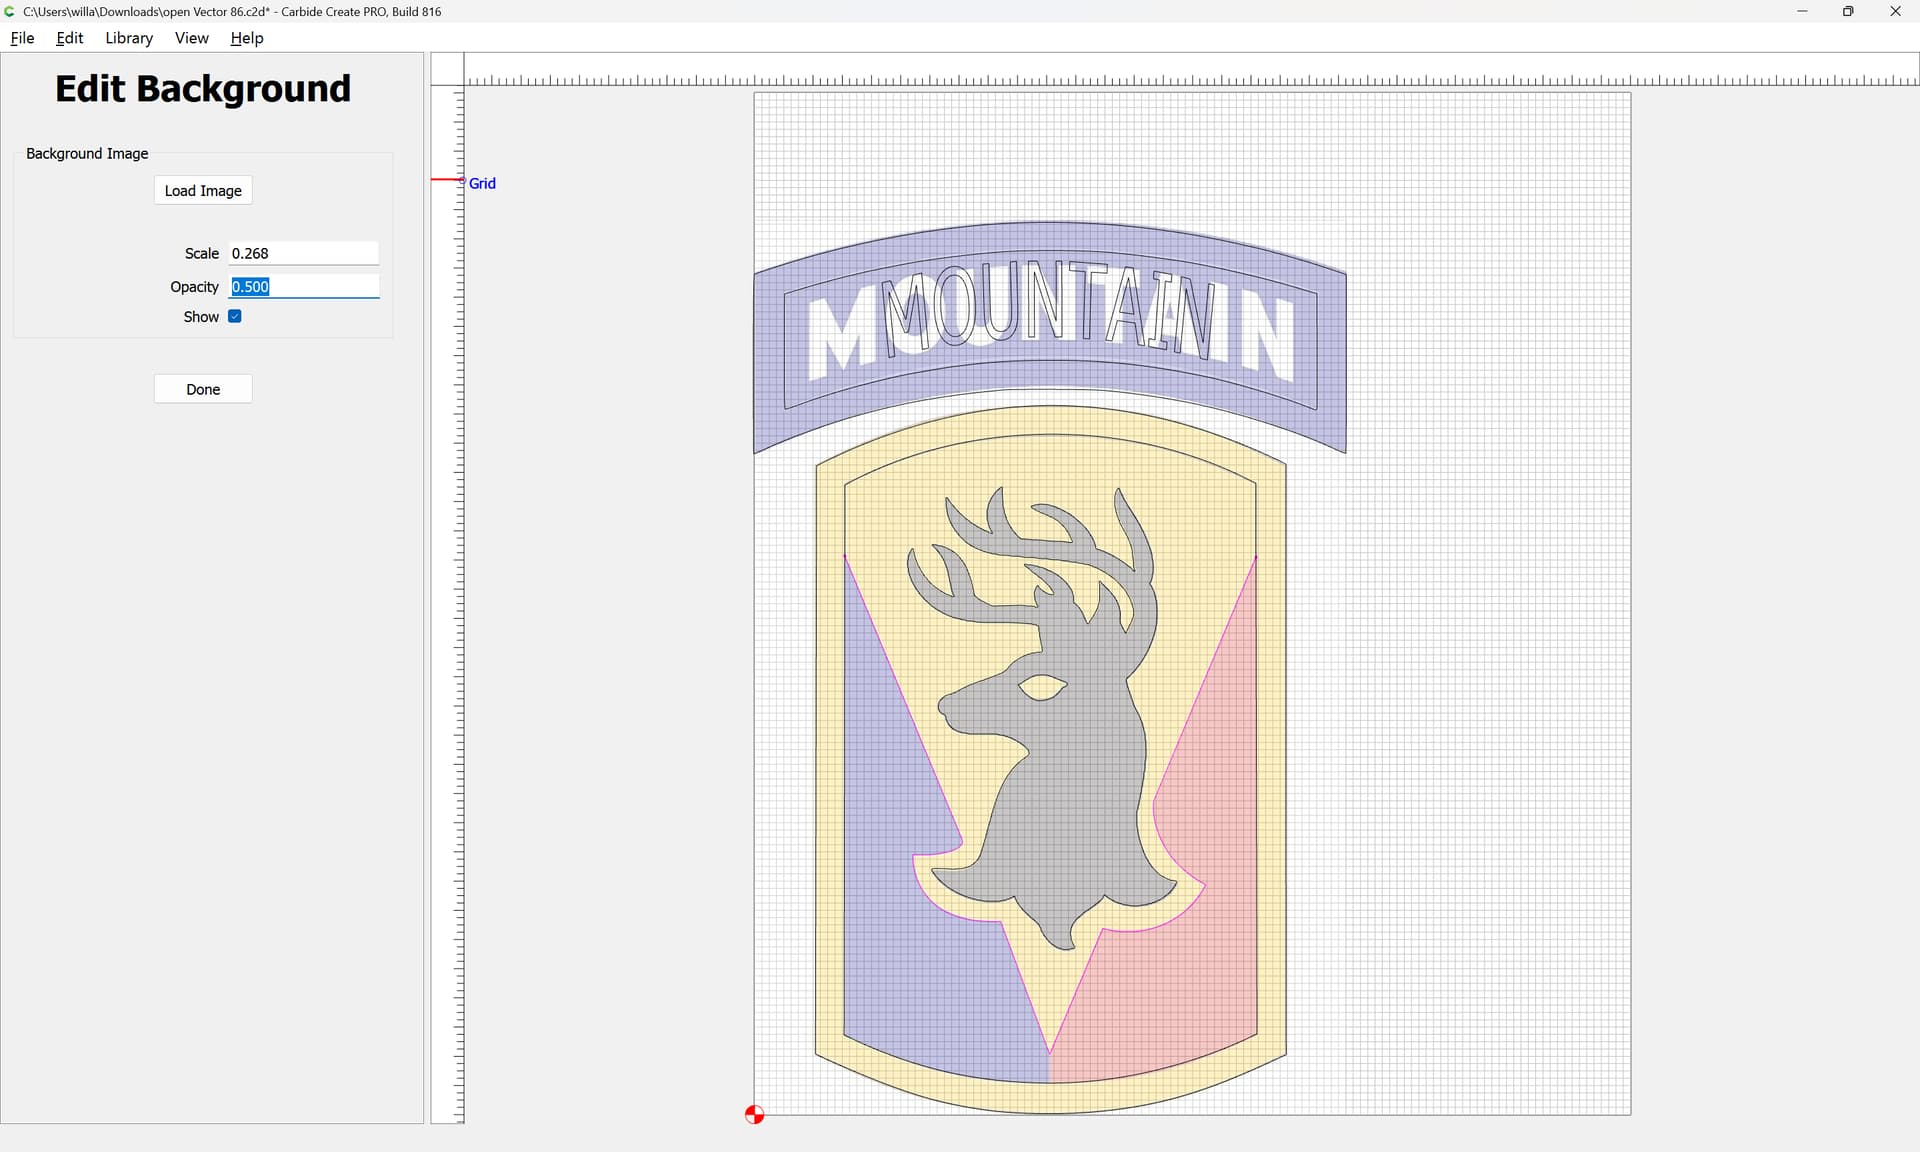Restore down the Carbide Create window
Viewport: 1920px width, 1152px height.
click(1848, 11)
